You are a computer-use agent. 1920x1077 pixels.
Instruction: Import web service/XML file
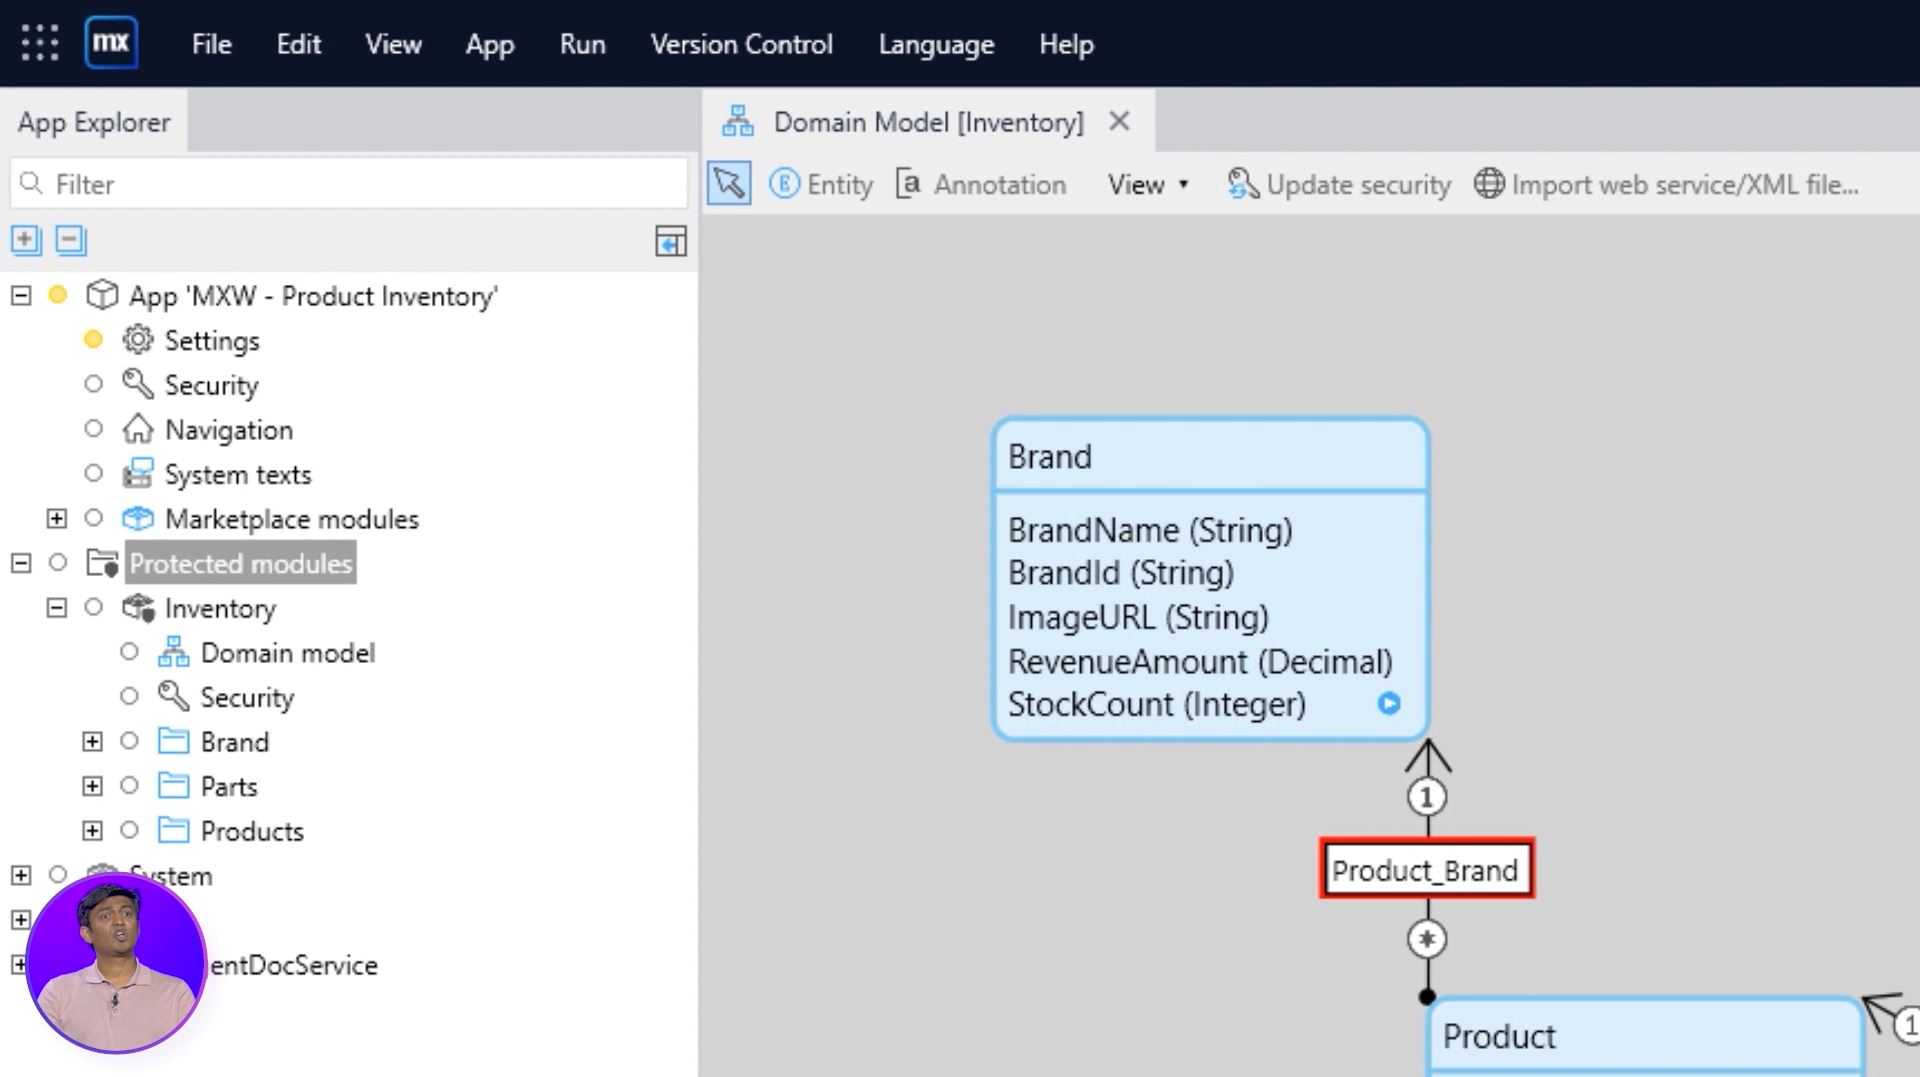[x=1666, y=184]
